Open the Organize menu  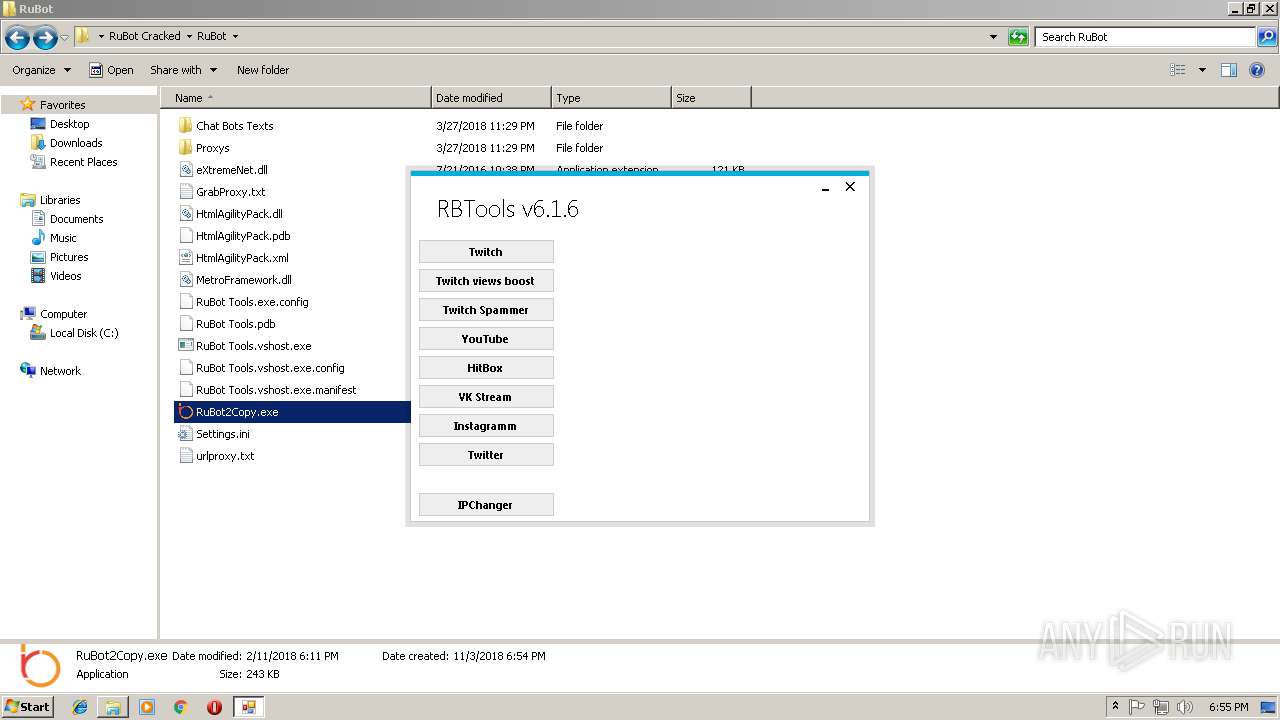[x=42, y=70]
